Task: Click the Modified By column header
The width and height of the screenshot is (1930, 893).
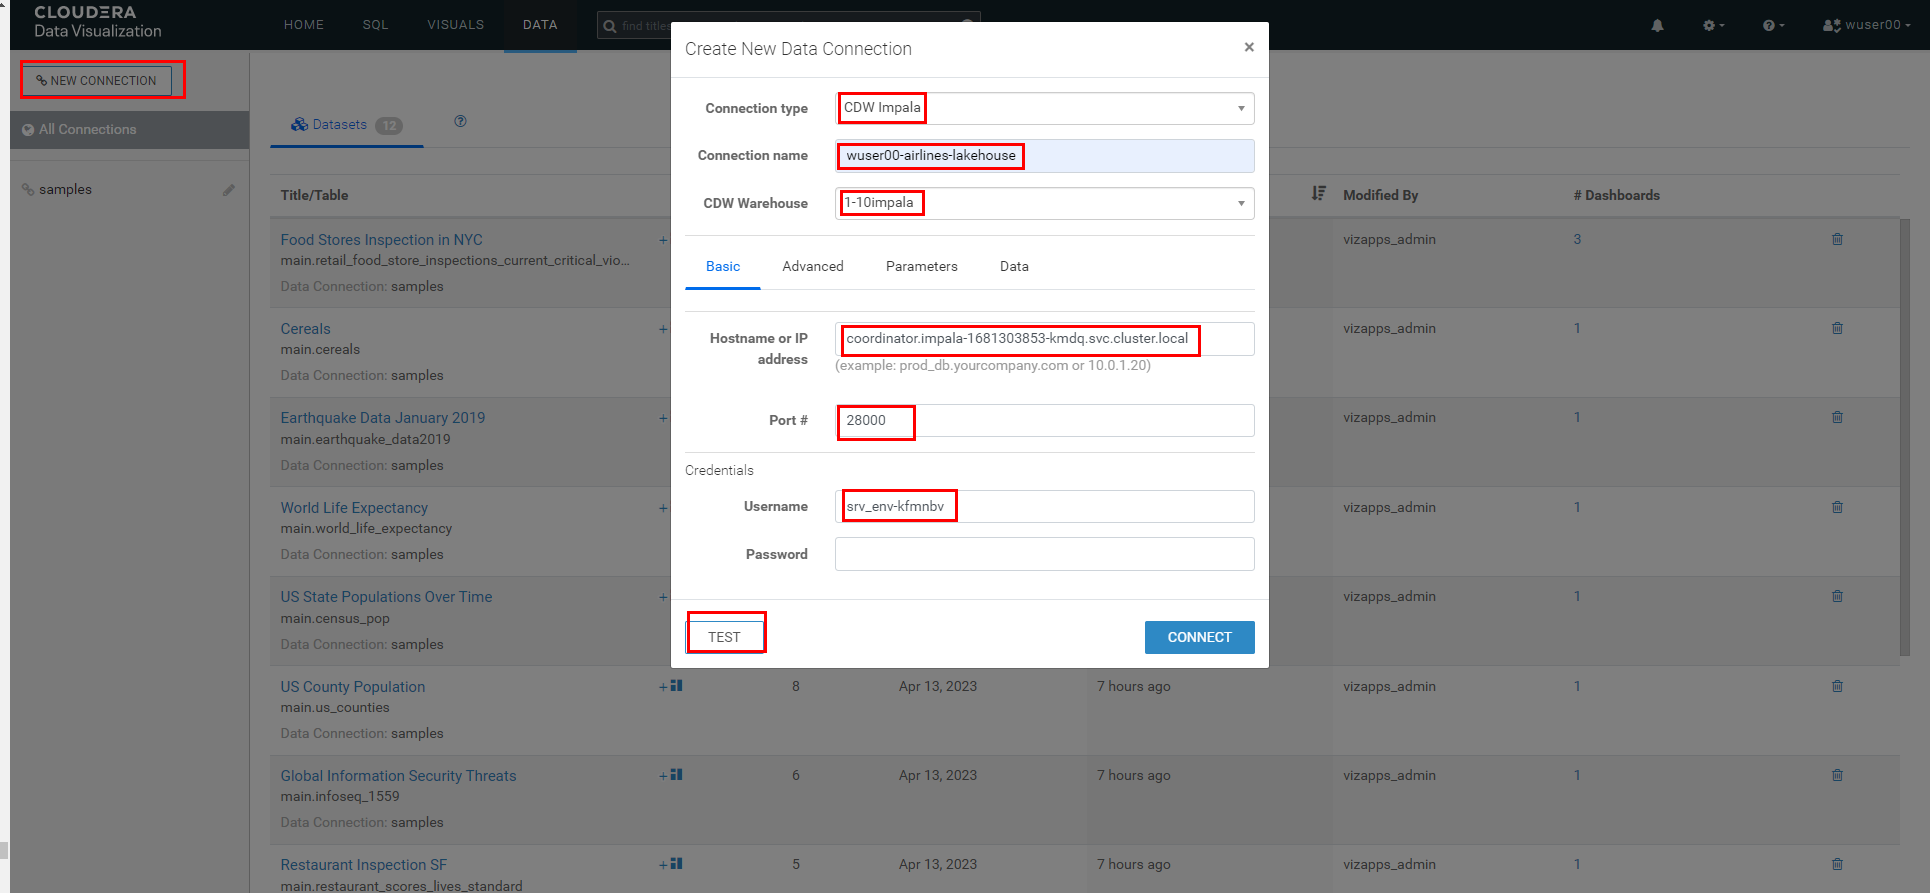Action: click(x=1380, y=195)
